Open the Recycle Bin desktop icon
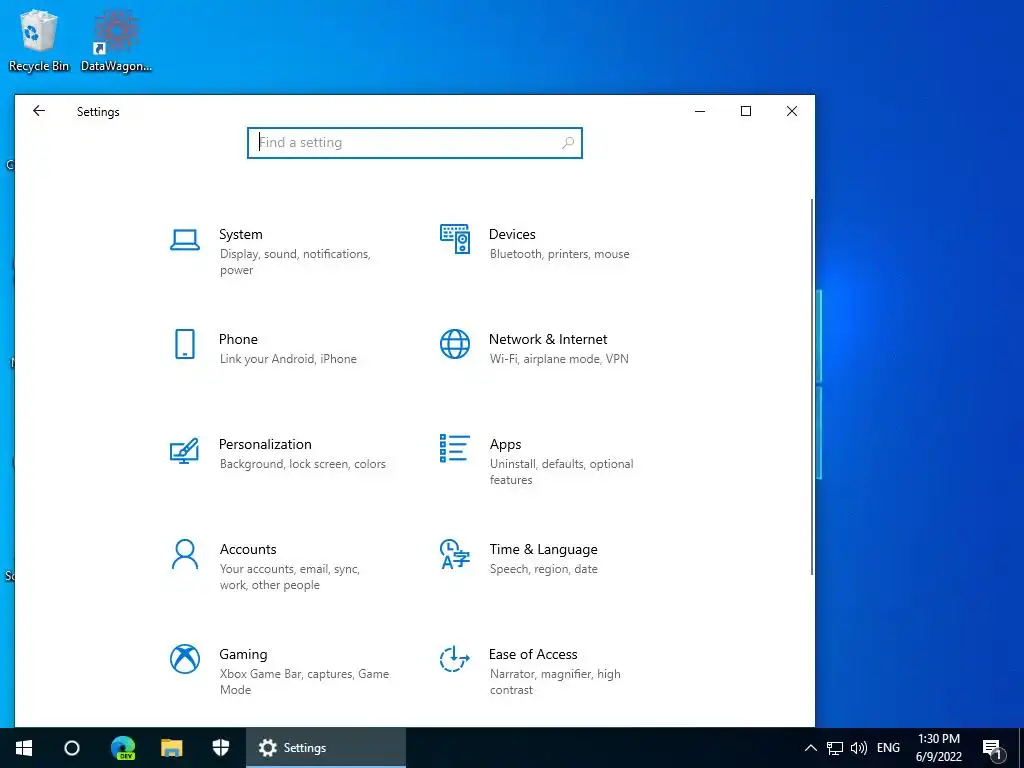Viewport: 1024px width, 768px height. pos(39,40)
